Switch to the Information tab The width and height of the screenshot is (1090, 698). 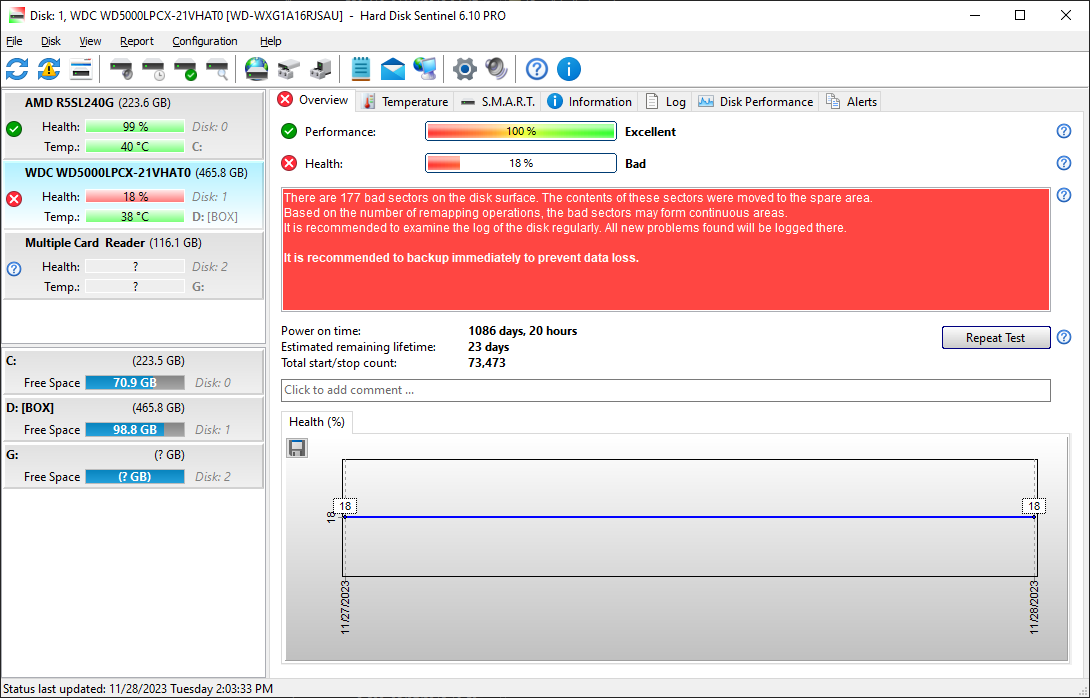(x=589, y=102)
